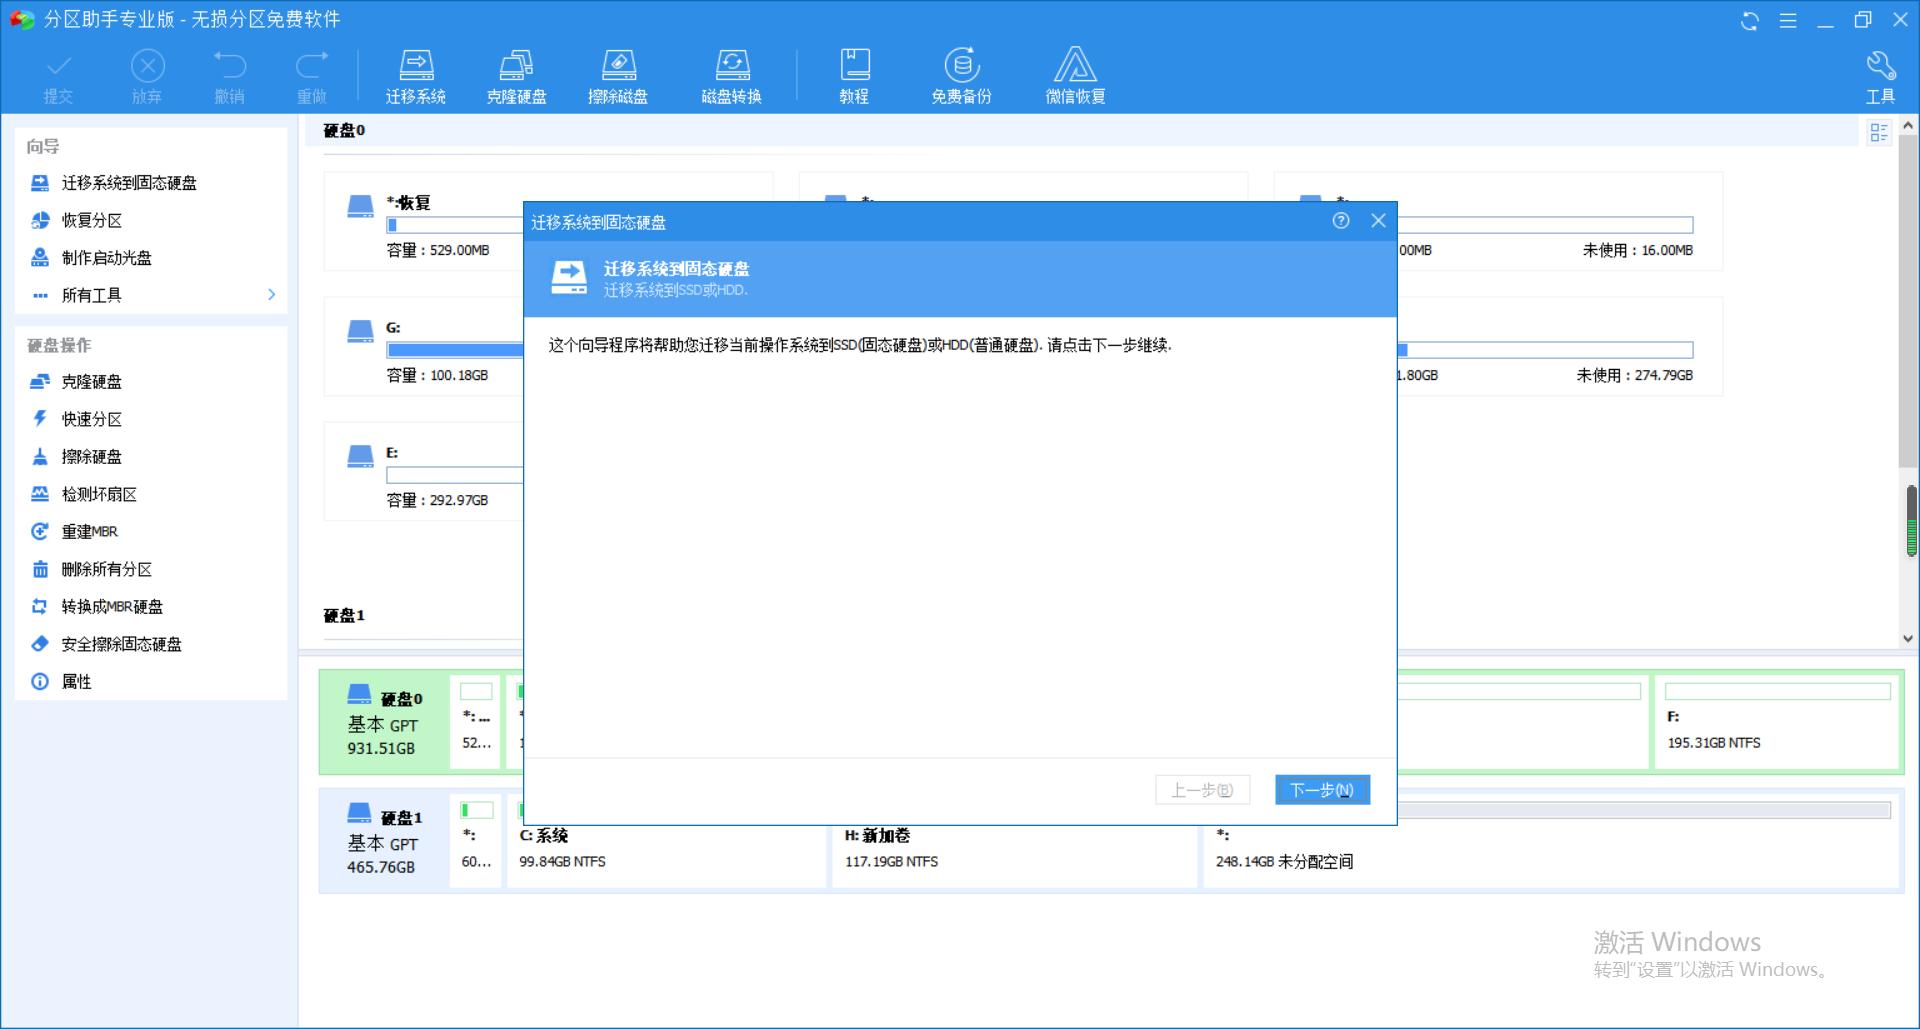Screen dimensions: 1920x1029
Task: Click the 撤销 undo button
Action: coord(230,75)
